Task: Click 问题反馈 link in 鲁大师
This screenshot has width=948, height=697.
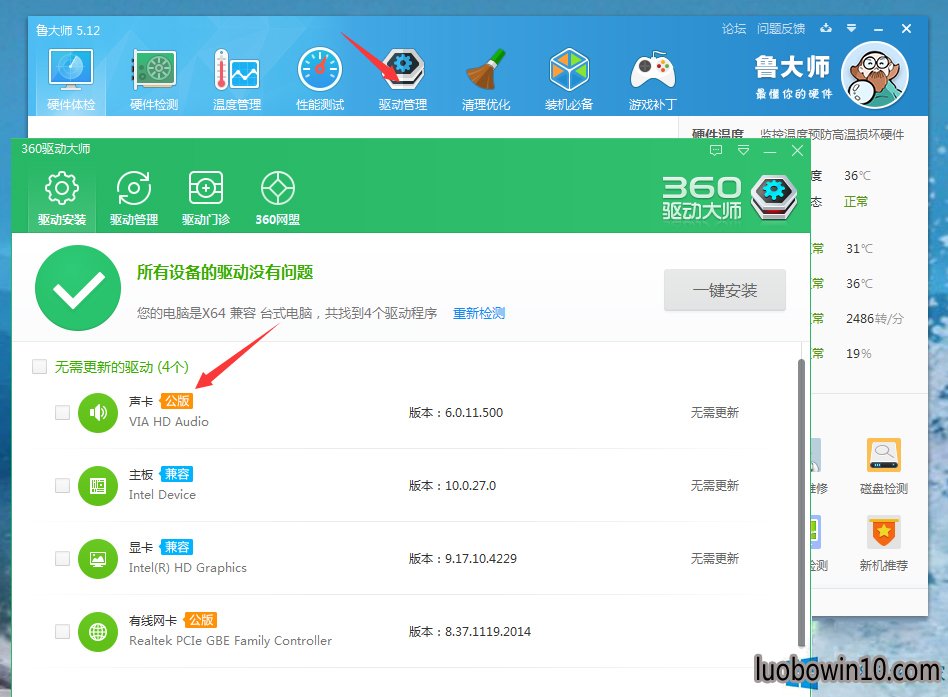Action: [x=781, y=28]
